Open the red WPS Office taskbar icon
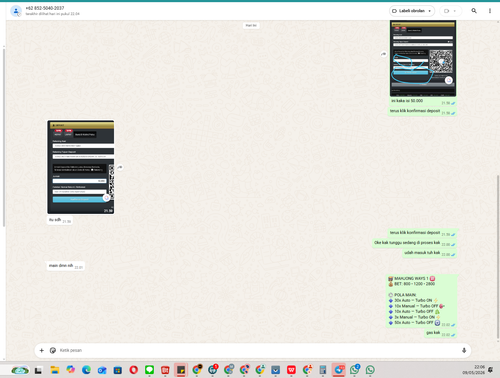Screen dimensions: 500x378 (x=291, y=370)
